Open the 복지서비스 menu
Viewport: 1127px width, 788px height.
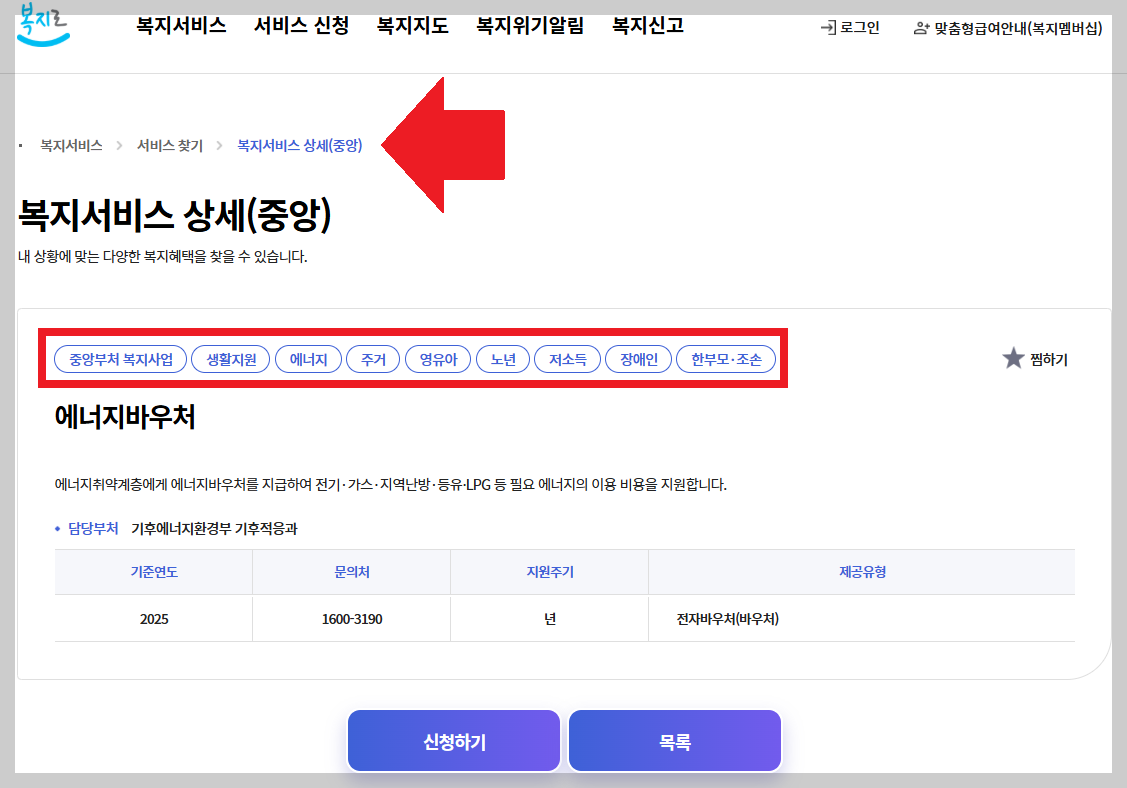tap(179, 26)
